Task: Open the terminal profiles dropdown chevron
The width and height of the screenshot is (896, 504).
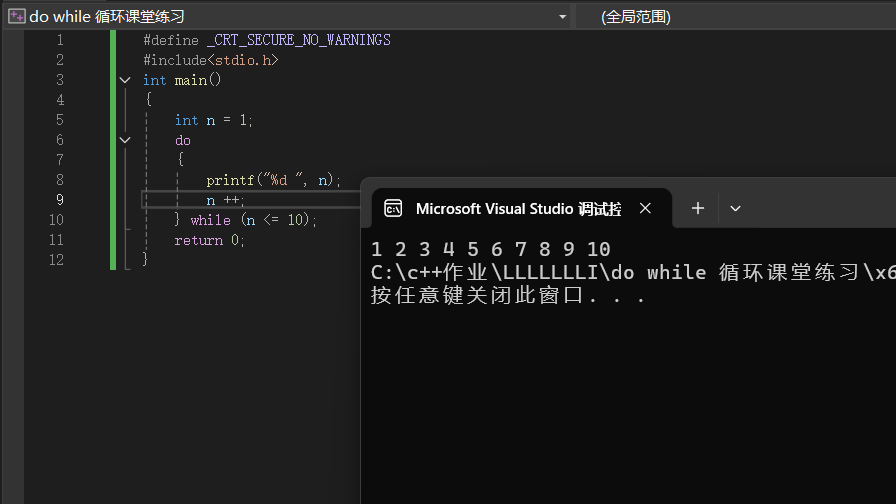Action: (735, 209)
